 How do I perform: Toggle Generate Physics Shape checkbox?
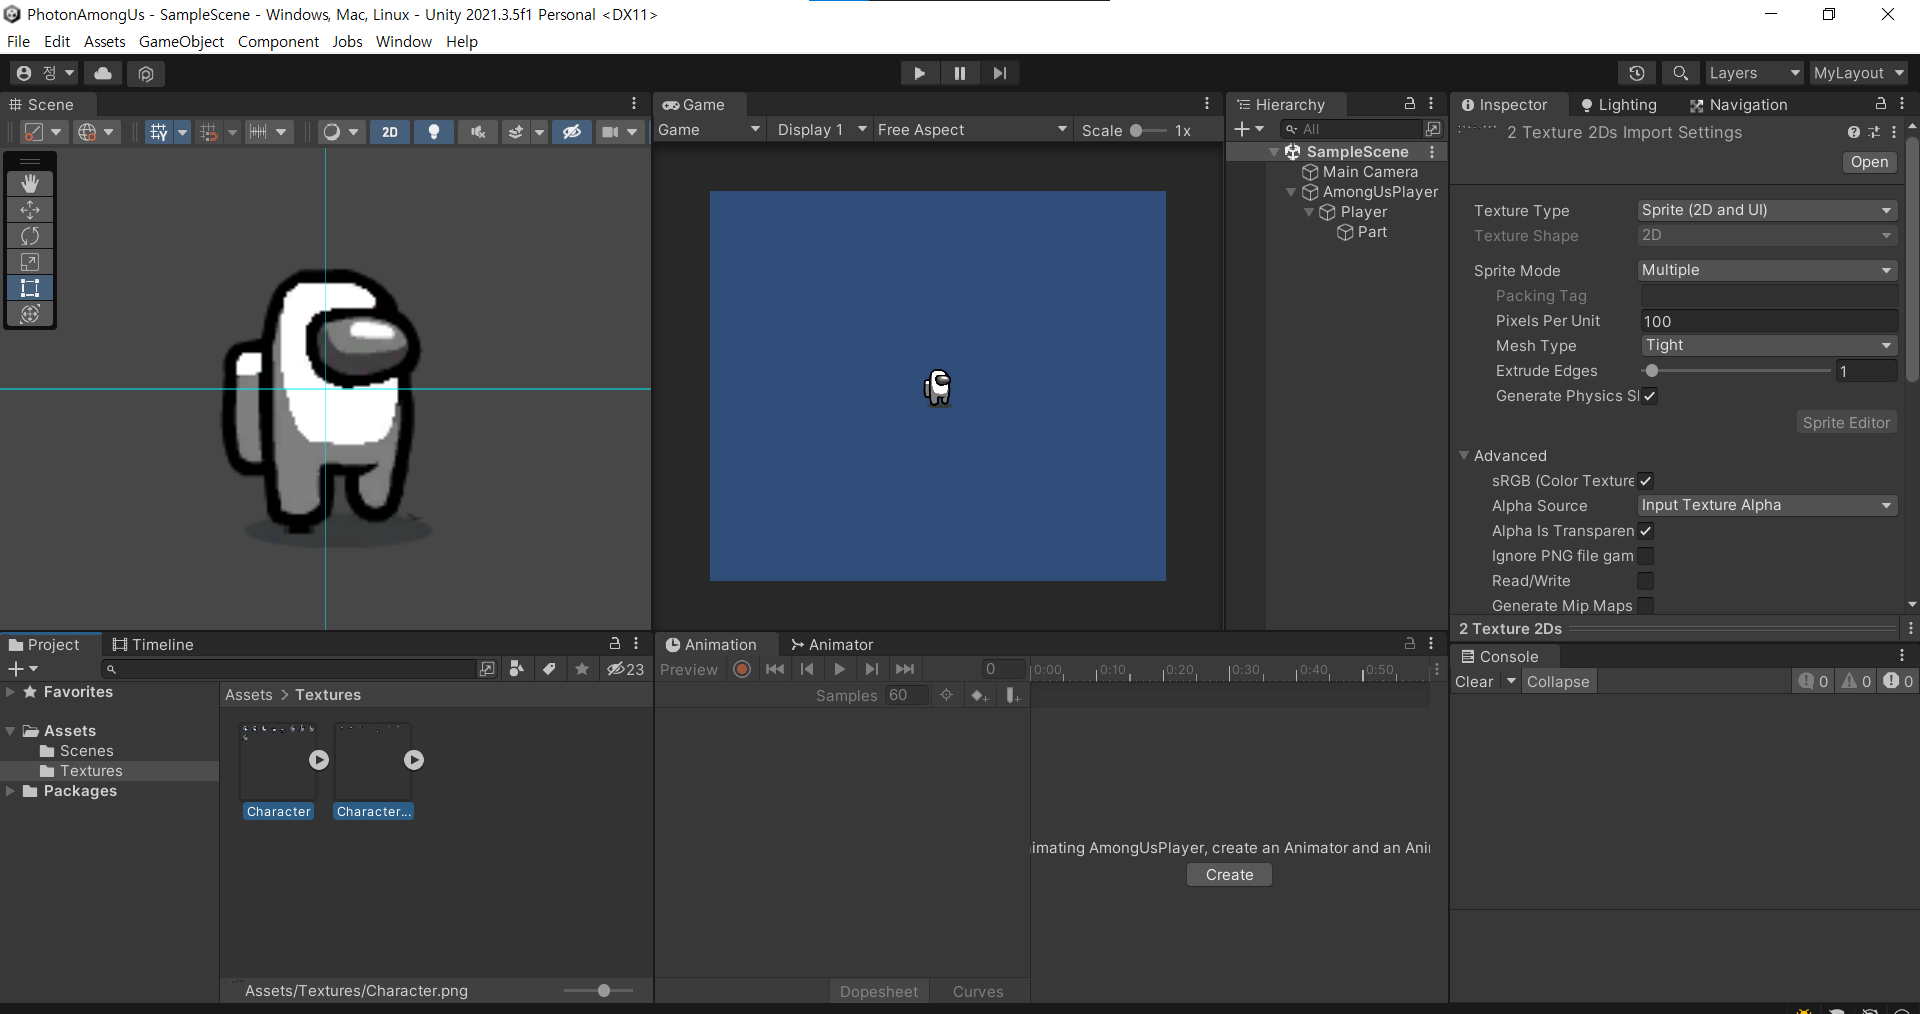[x=1650, y=396]
